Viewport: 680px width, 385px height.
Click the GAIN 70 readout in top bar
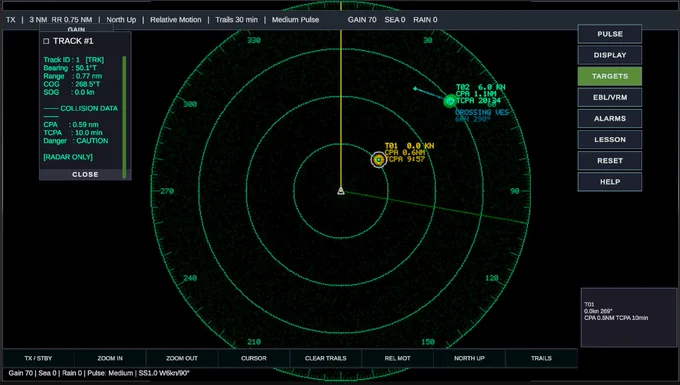pos(362,20)
